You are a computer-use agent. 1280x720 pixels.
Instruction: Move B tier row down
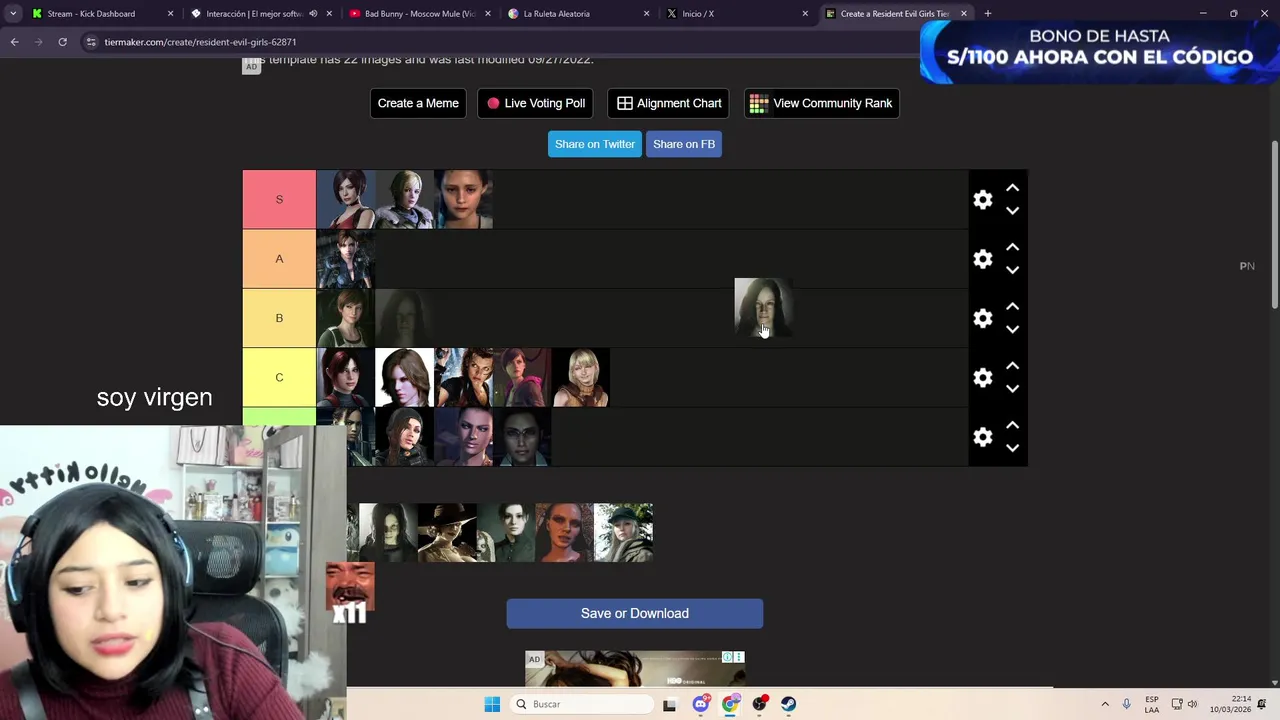point(1012,329)
